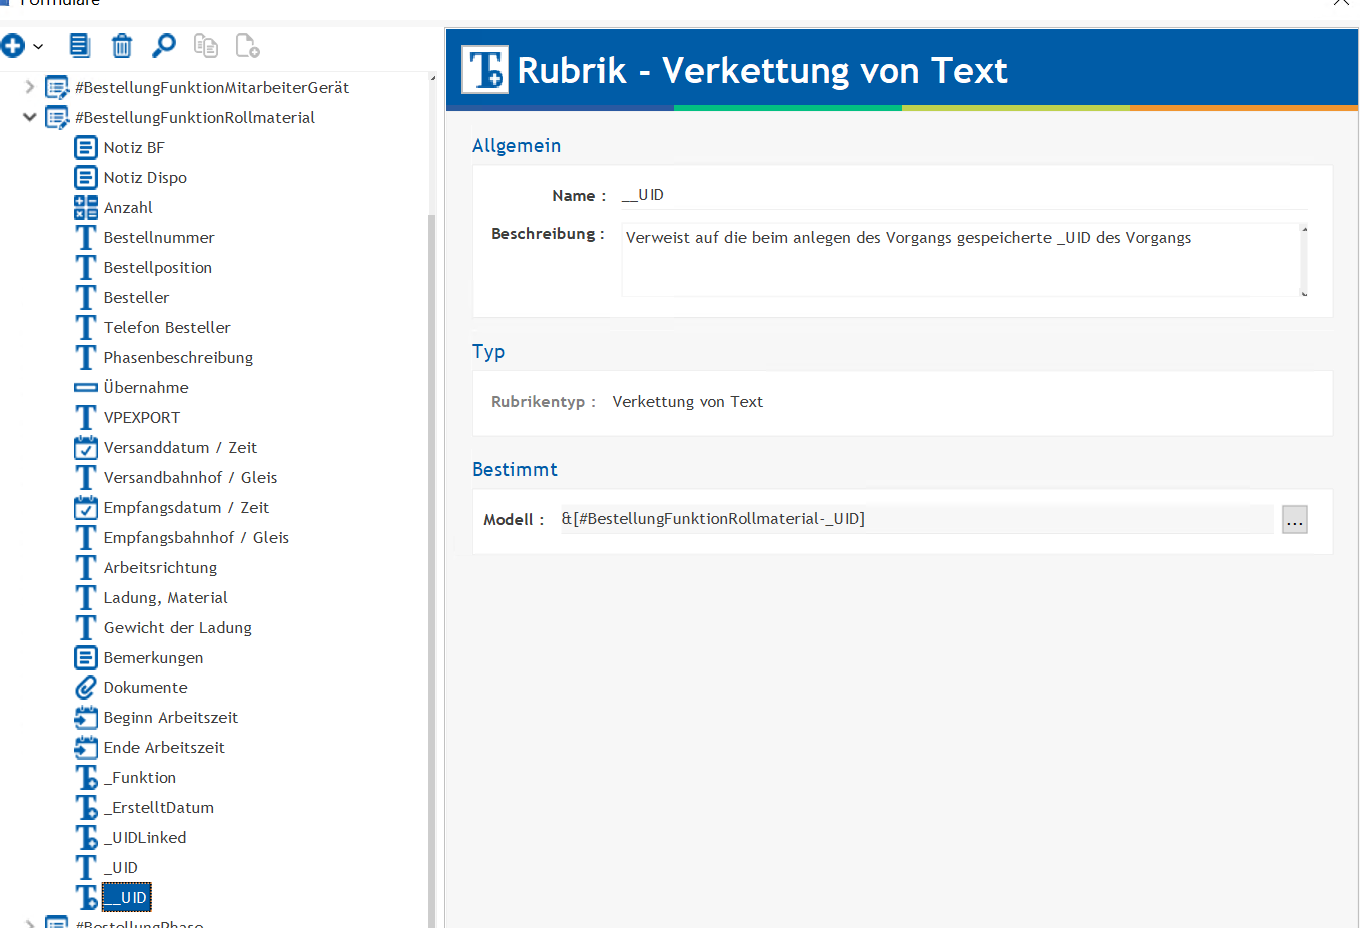Expand the #BestellungFunktionMitarbeiterGerät node

30,87
